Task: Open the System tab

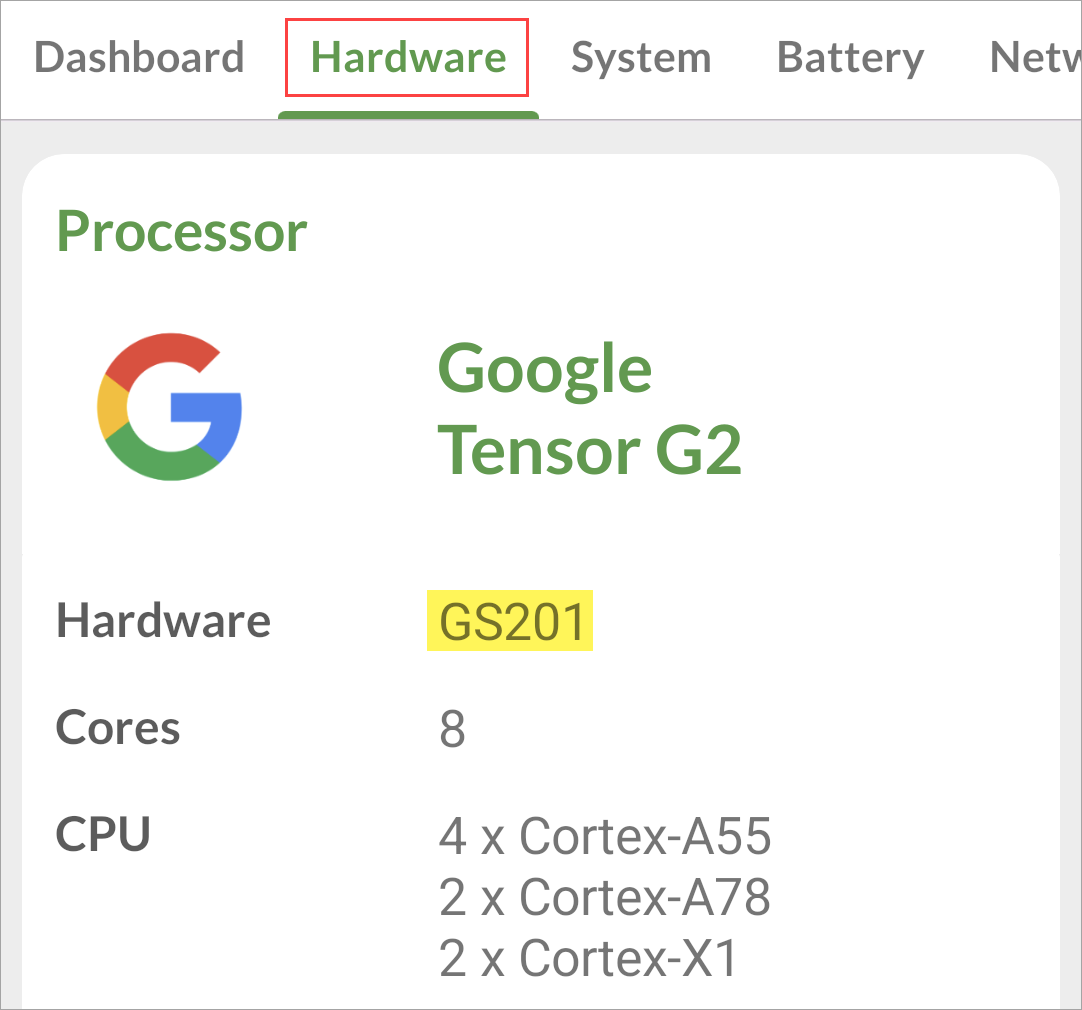Action: [641, 57]
